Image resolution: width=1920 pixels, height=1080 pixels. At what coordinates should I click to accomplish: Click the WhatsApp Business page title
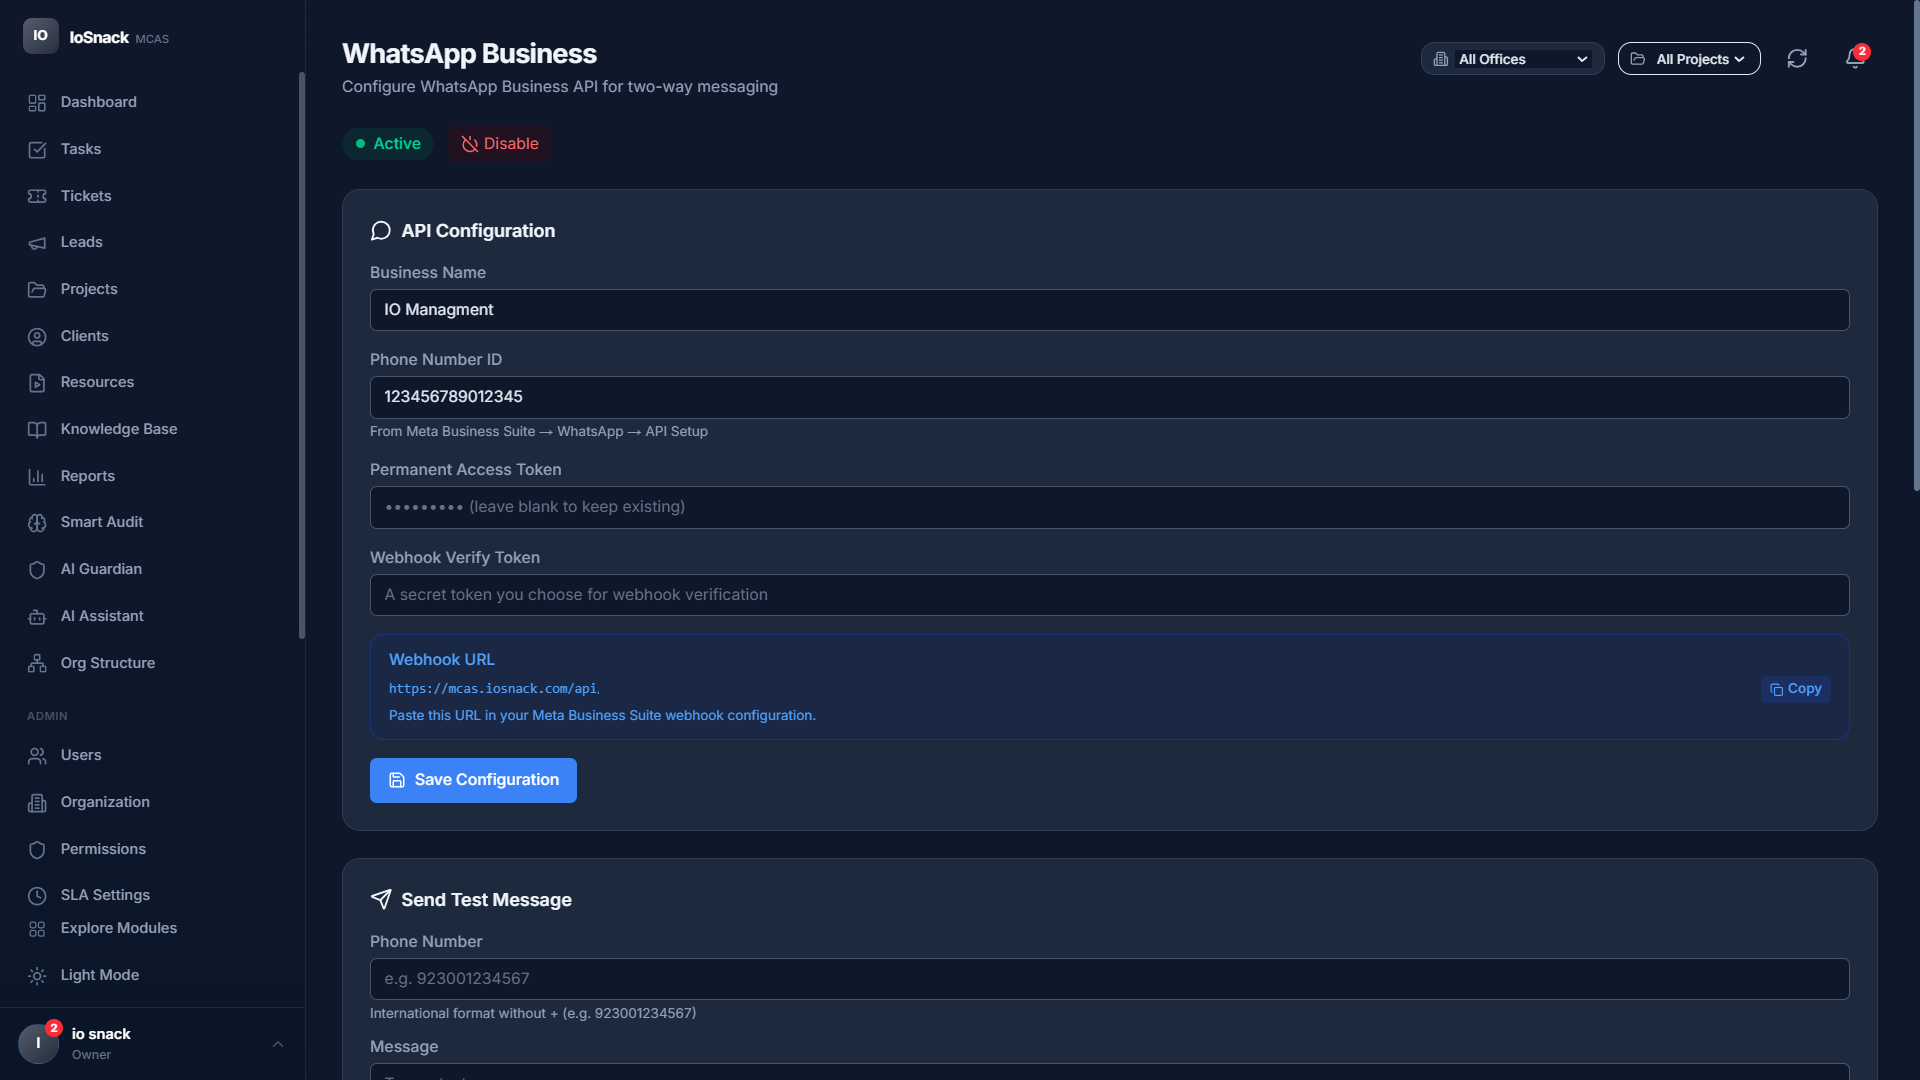point(469,54)
